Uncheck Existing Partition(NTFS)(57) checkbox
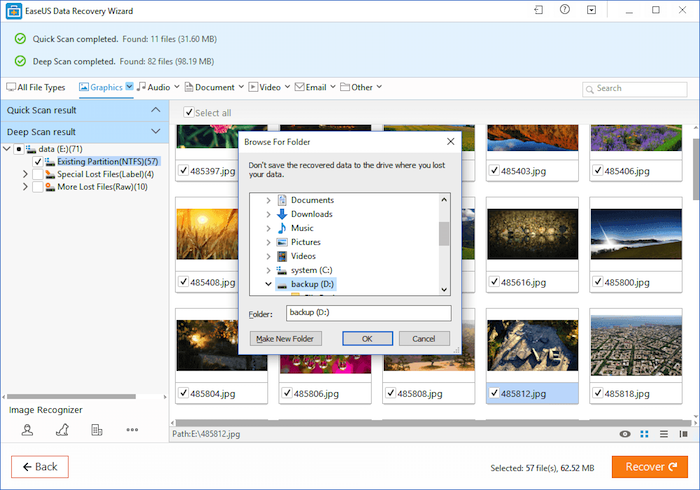The height and width of the screenshot is (490, 700). coord(38,162)
